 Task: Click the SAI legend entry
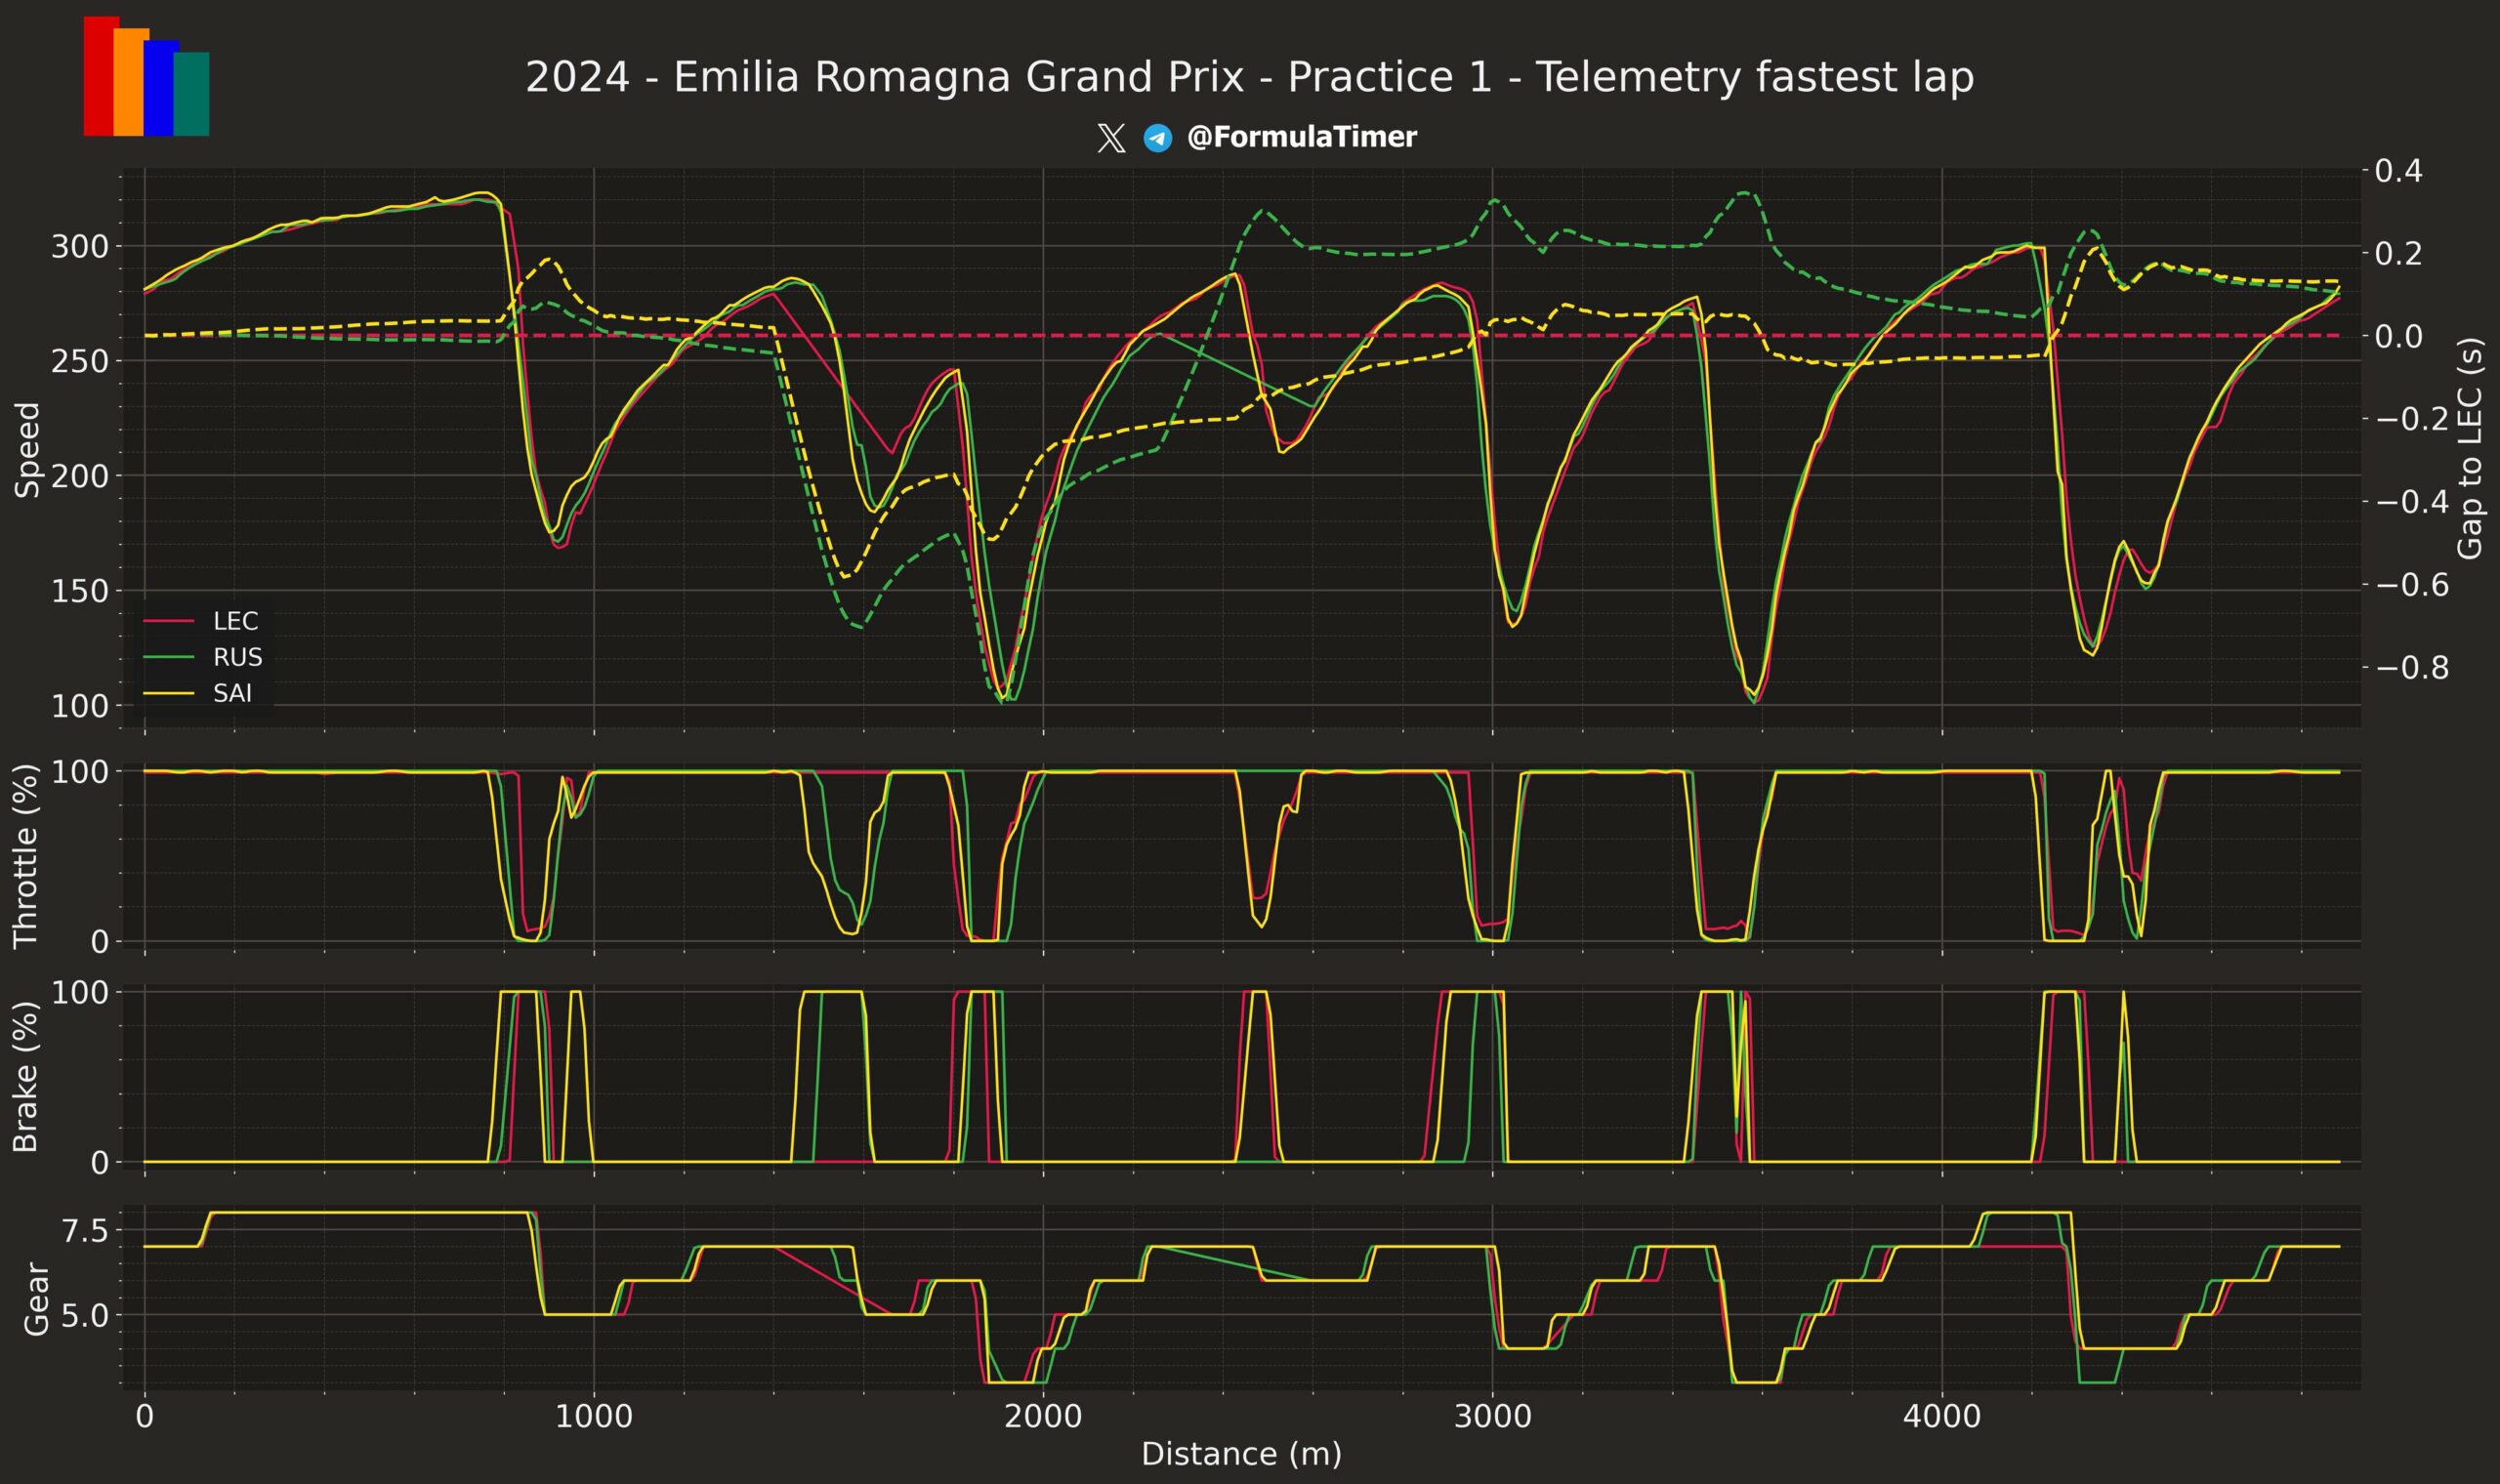pyautogui.click(x=232, y=693)
